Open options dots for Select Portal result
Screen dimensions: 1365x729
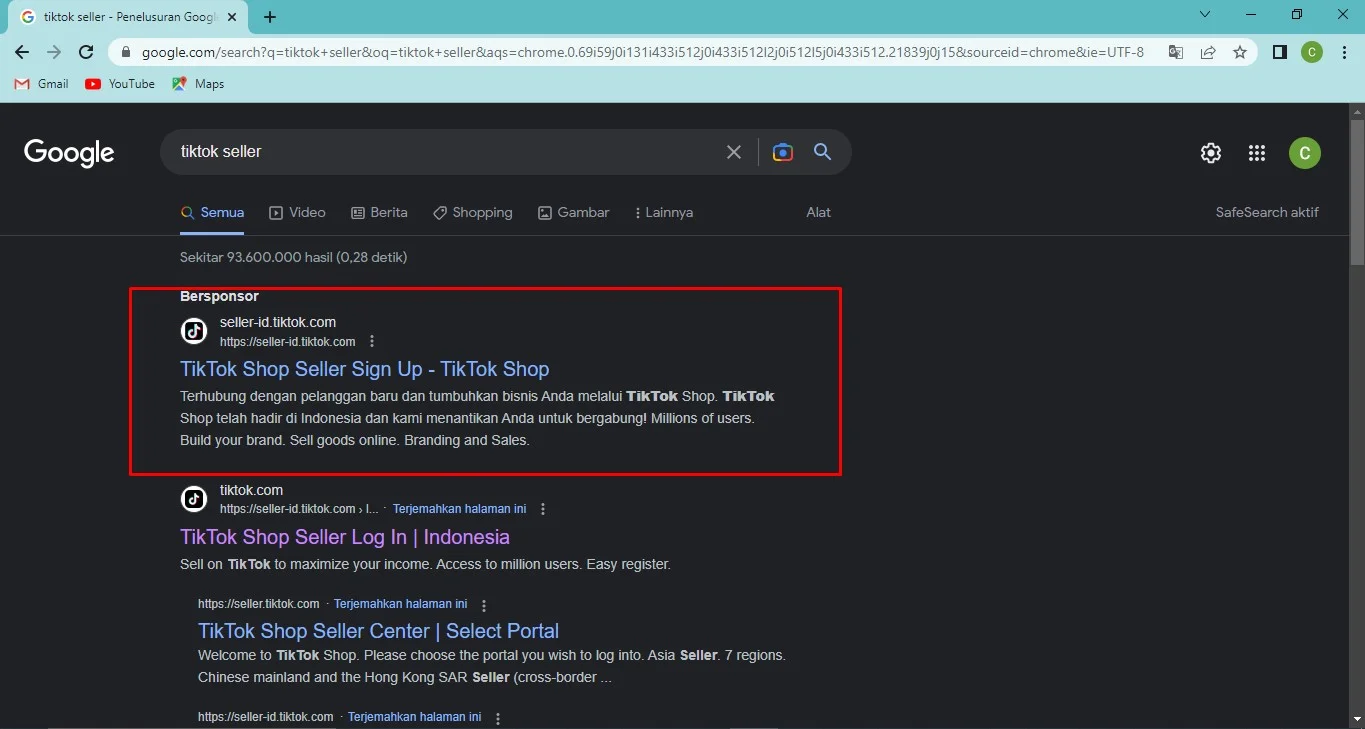click(x=484, y=605)
